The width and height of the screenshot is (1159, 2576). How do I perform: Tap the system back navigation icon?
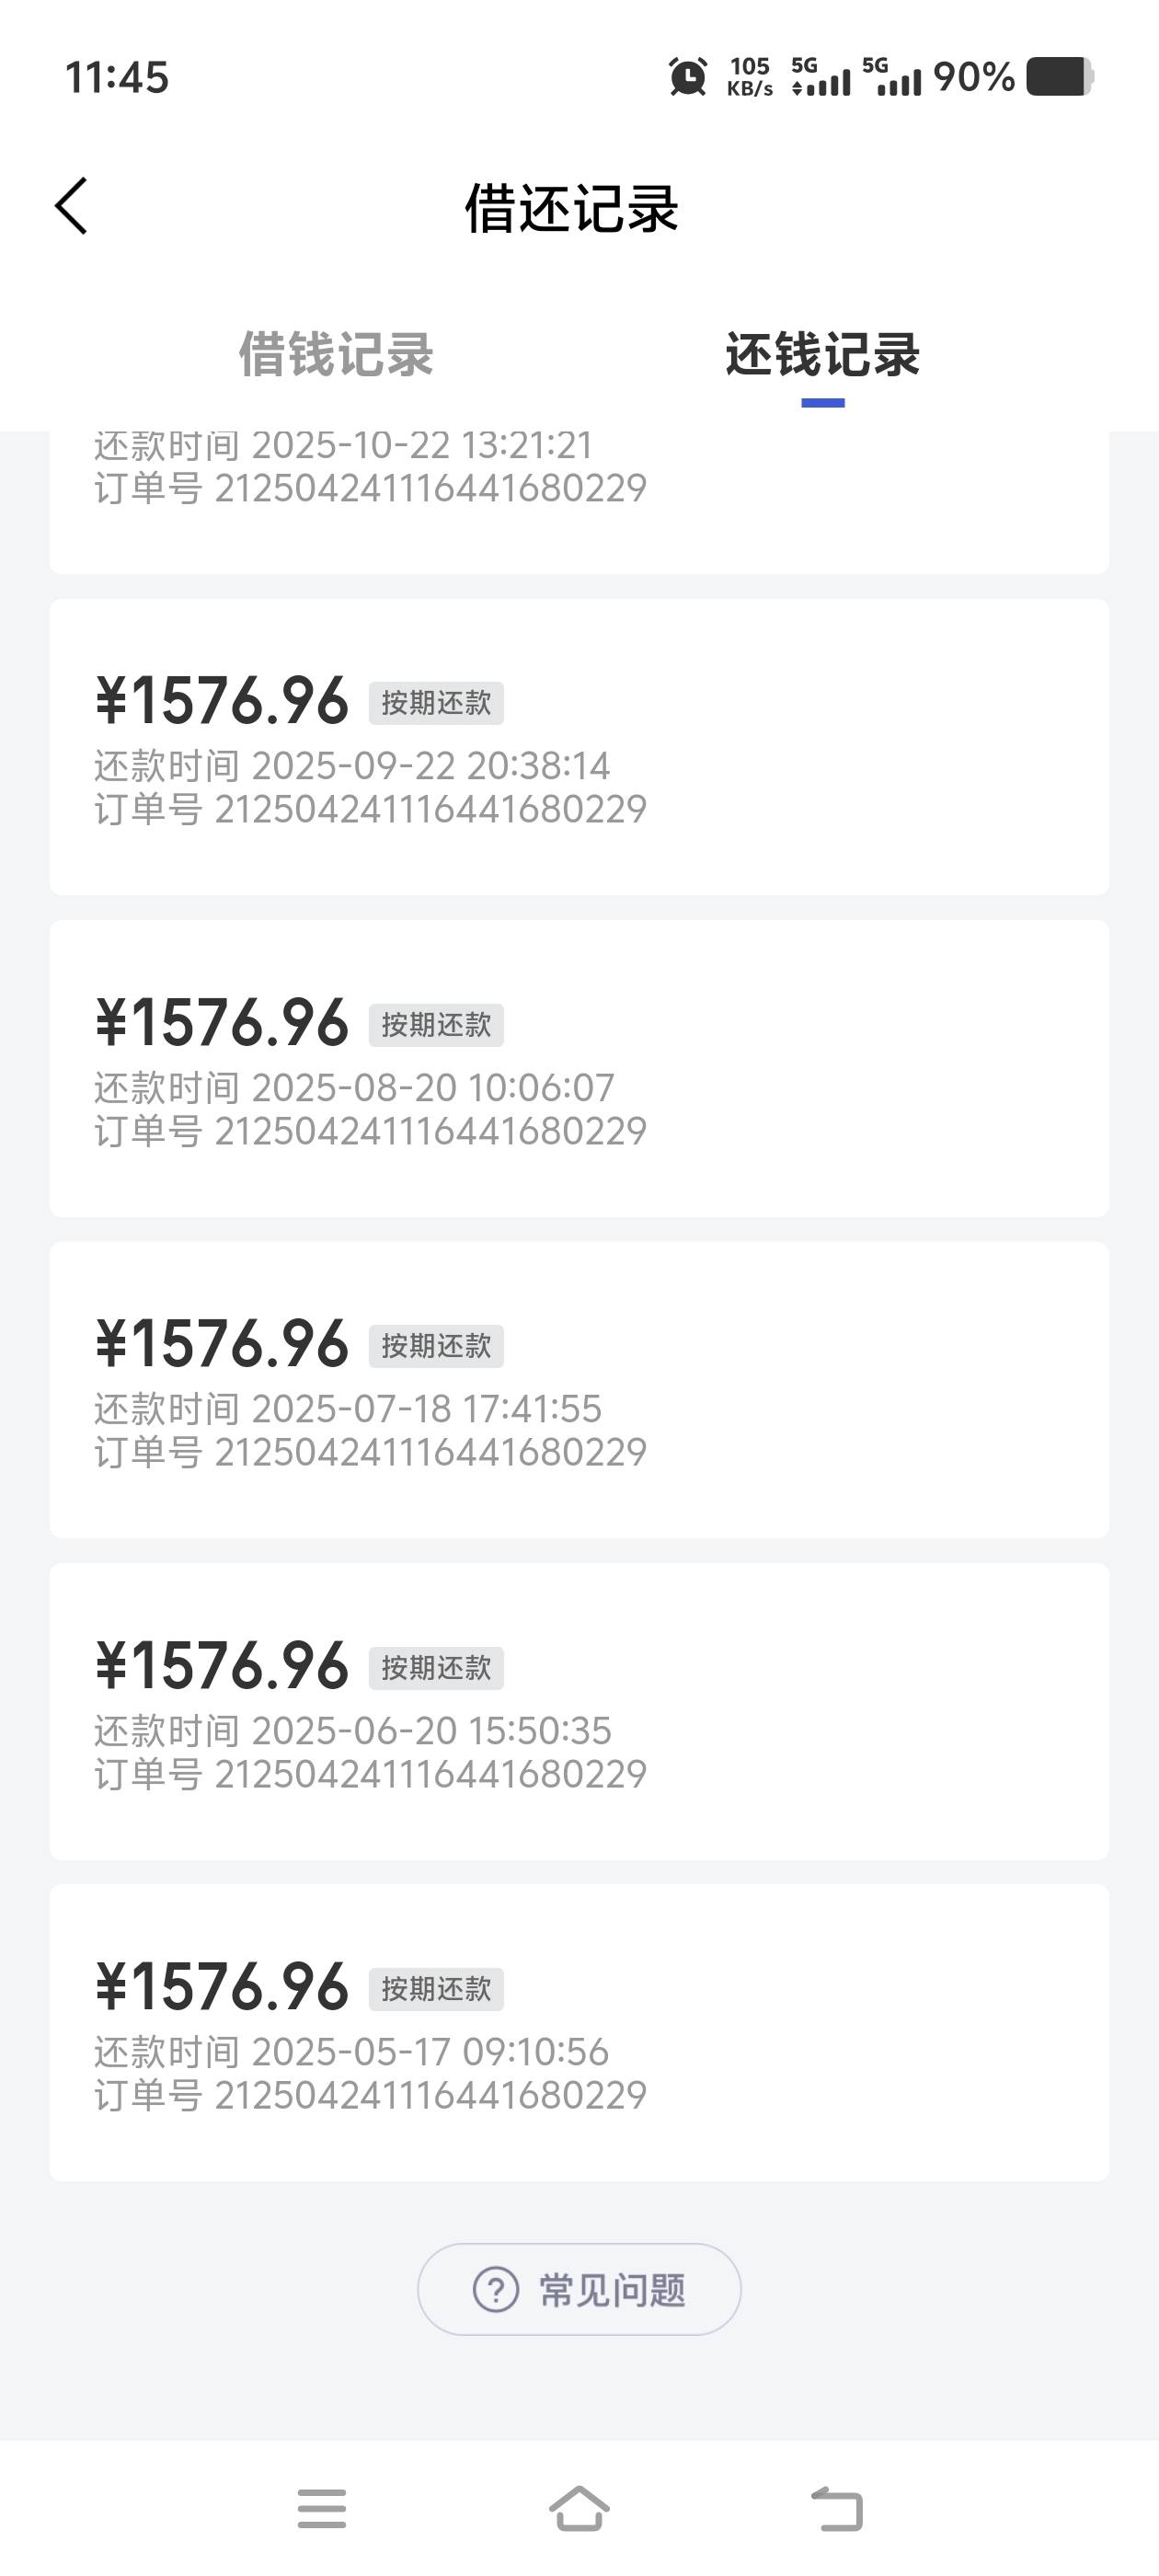836,2508
